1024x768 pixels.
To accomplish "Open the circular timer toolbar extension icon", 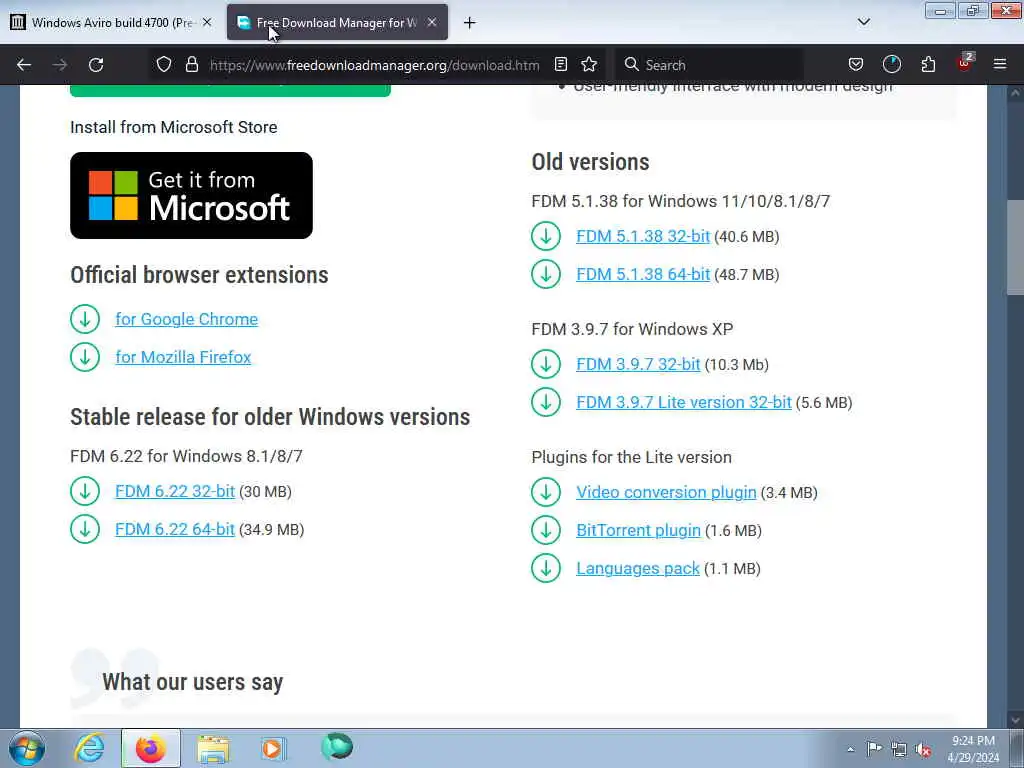I will click(x=891, y=65).
